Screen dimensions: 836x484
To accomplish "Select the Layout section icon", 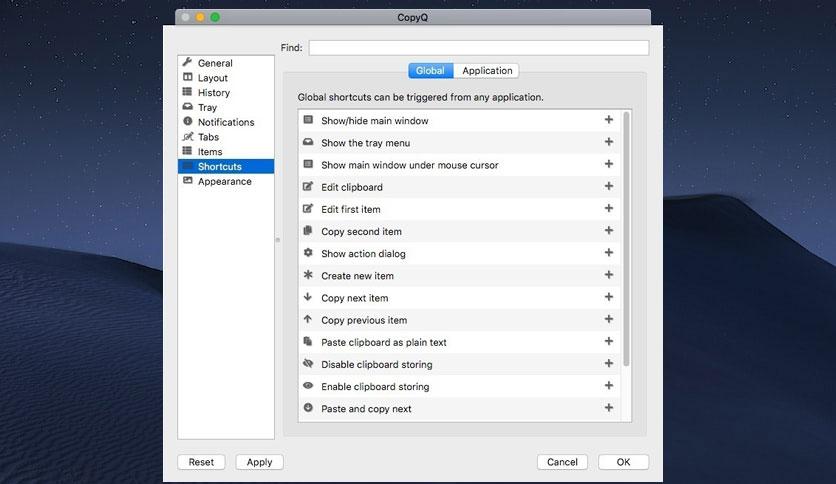I will click(x=187, y=77).
